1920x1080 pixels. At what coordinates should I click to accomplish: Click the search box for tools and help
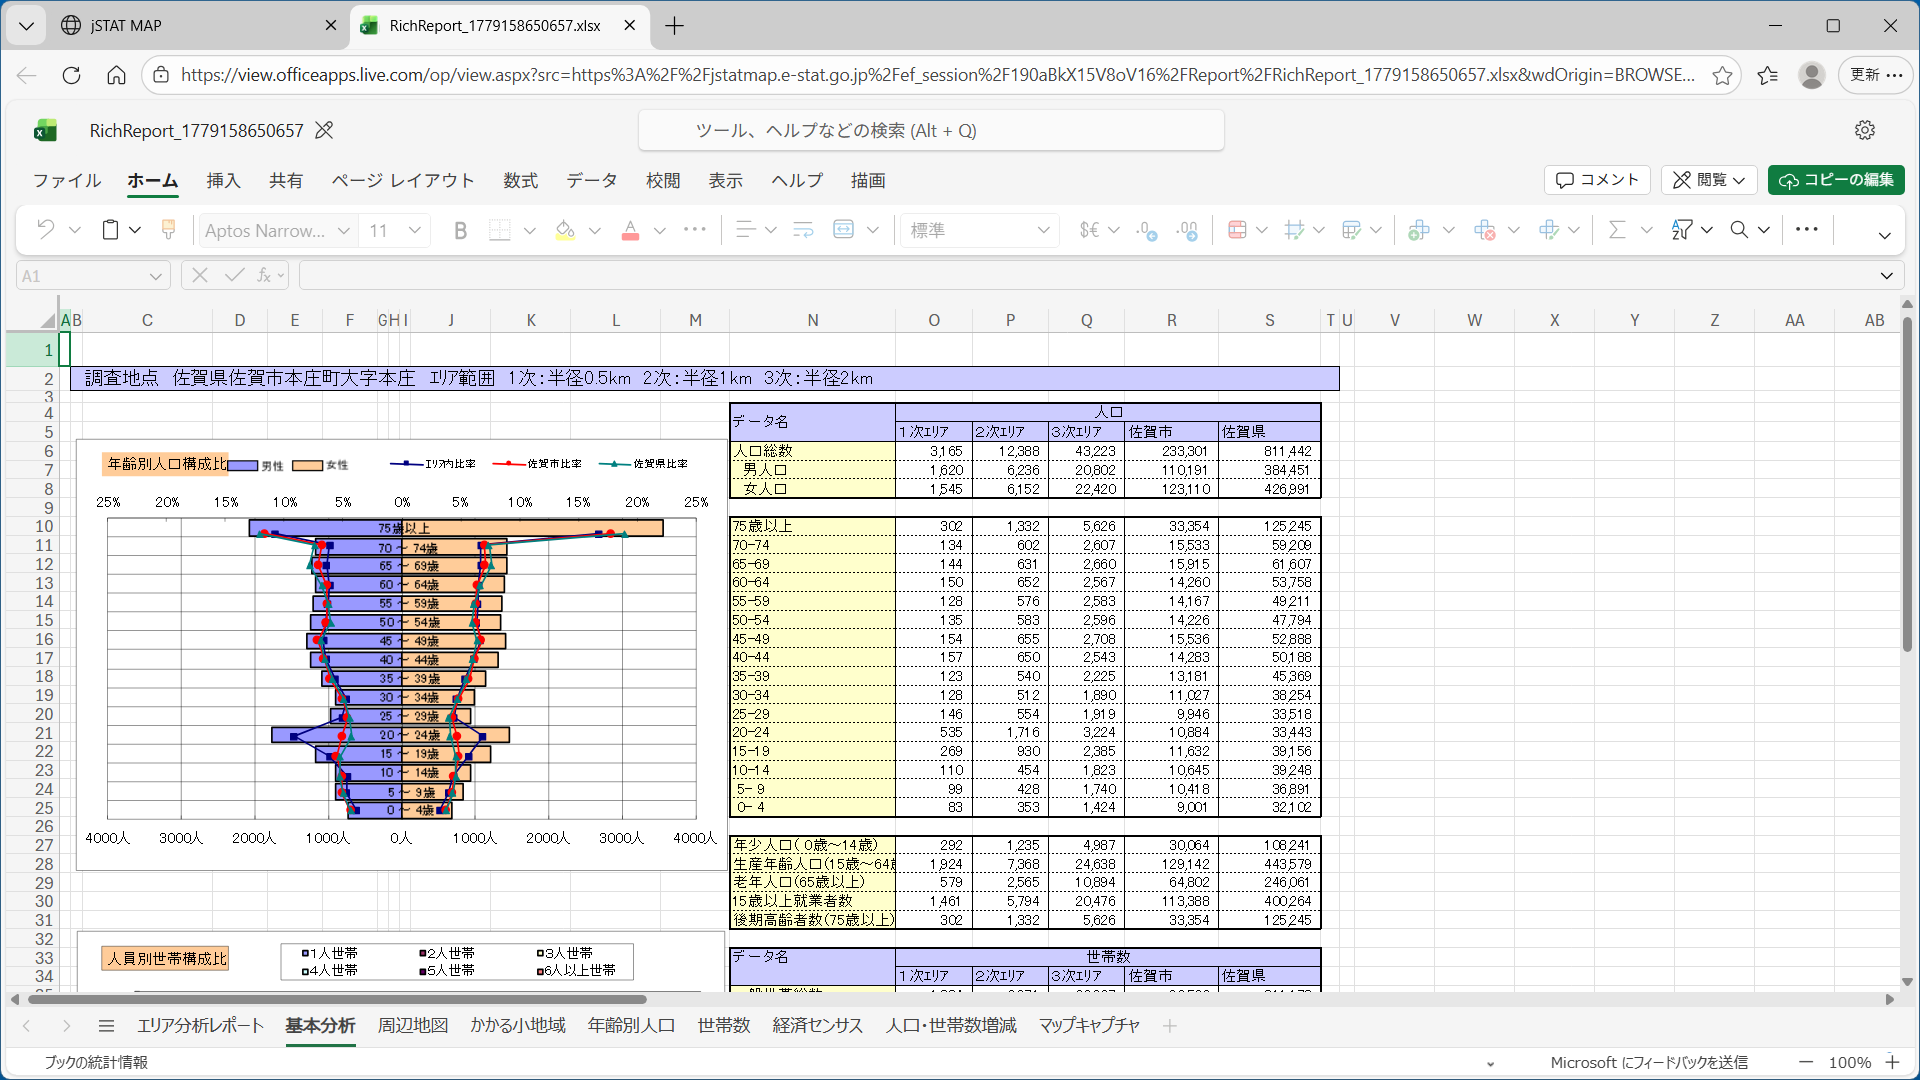[931, 131]
